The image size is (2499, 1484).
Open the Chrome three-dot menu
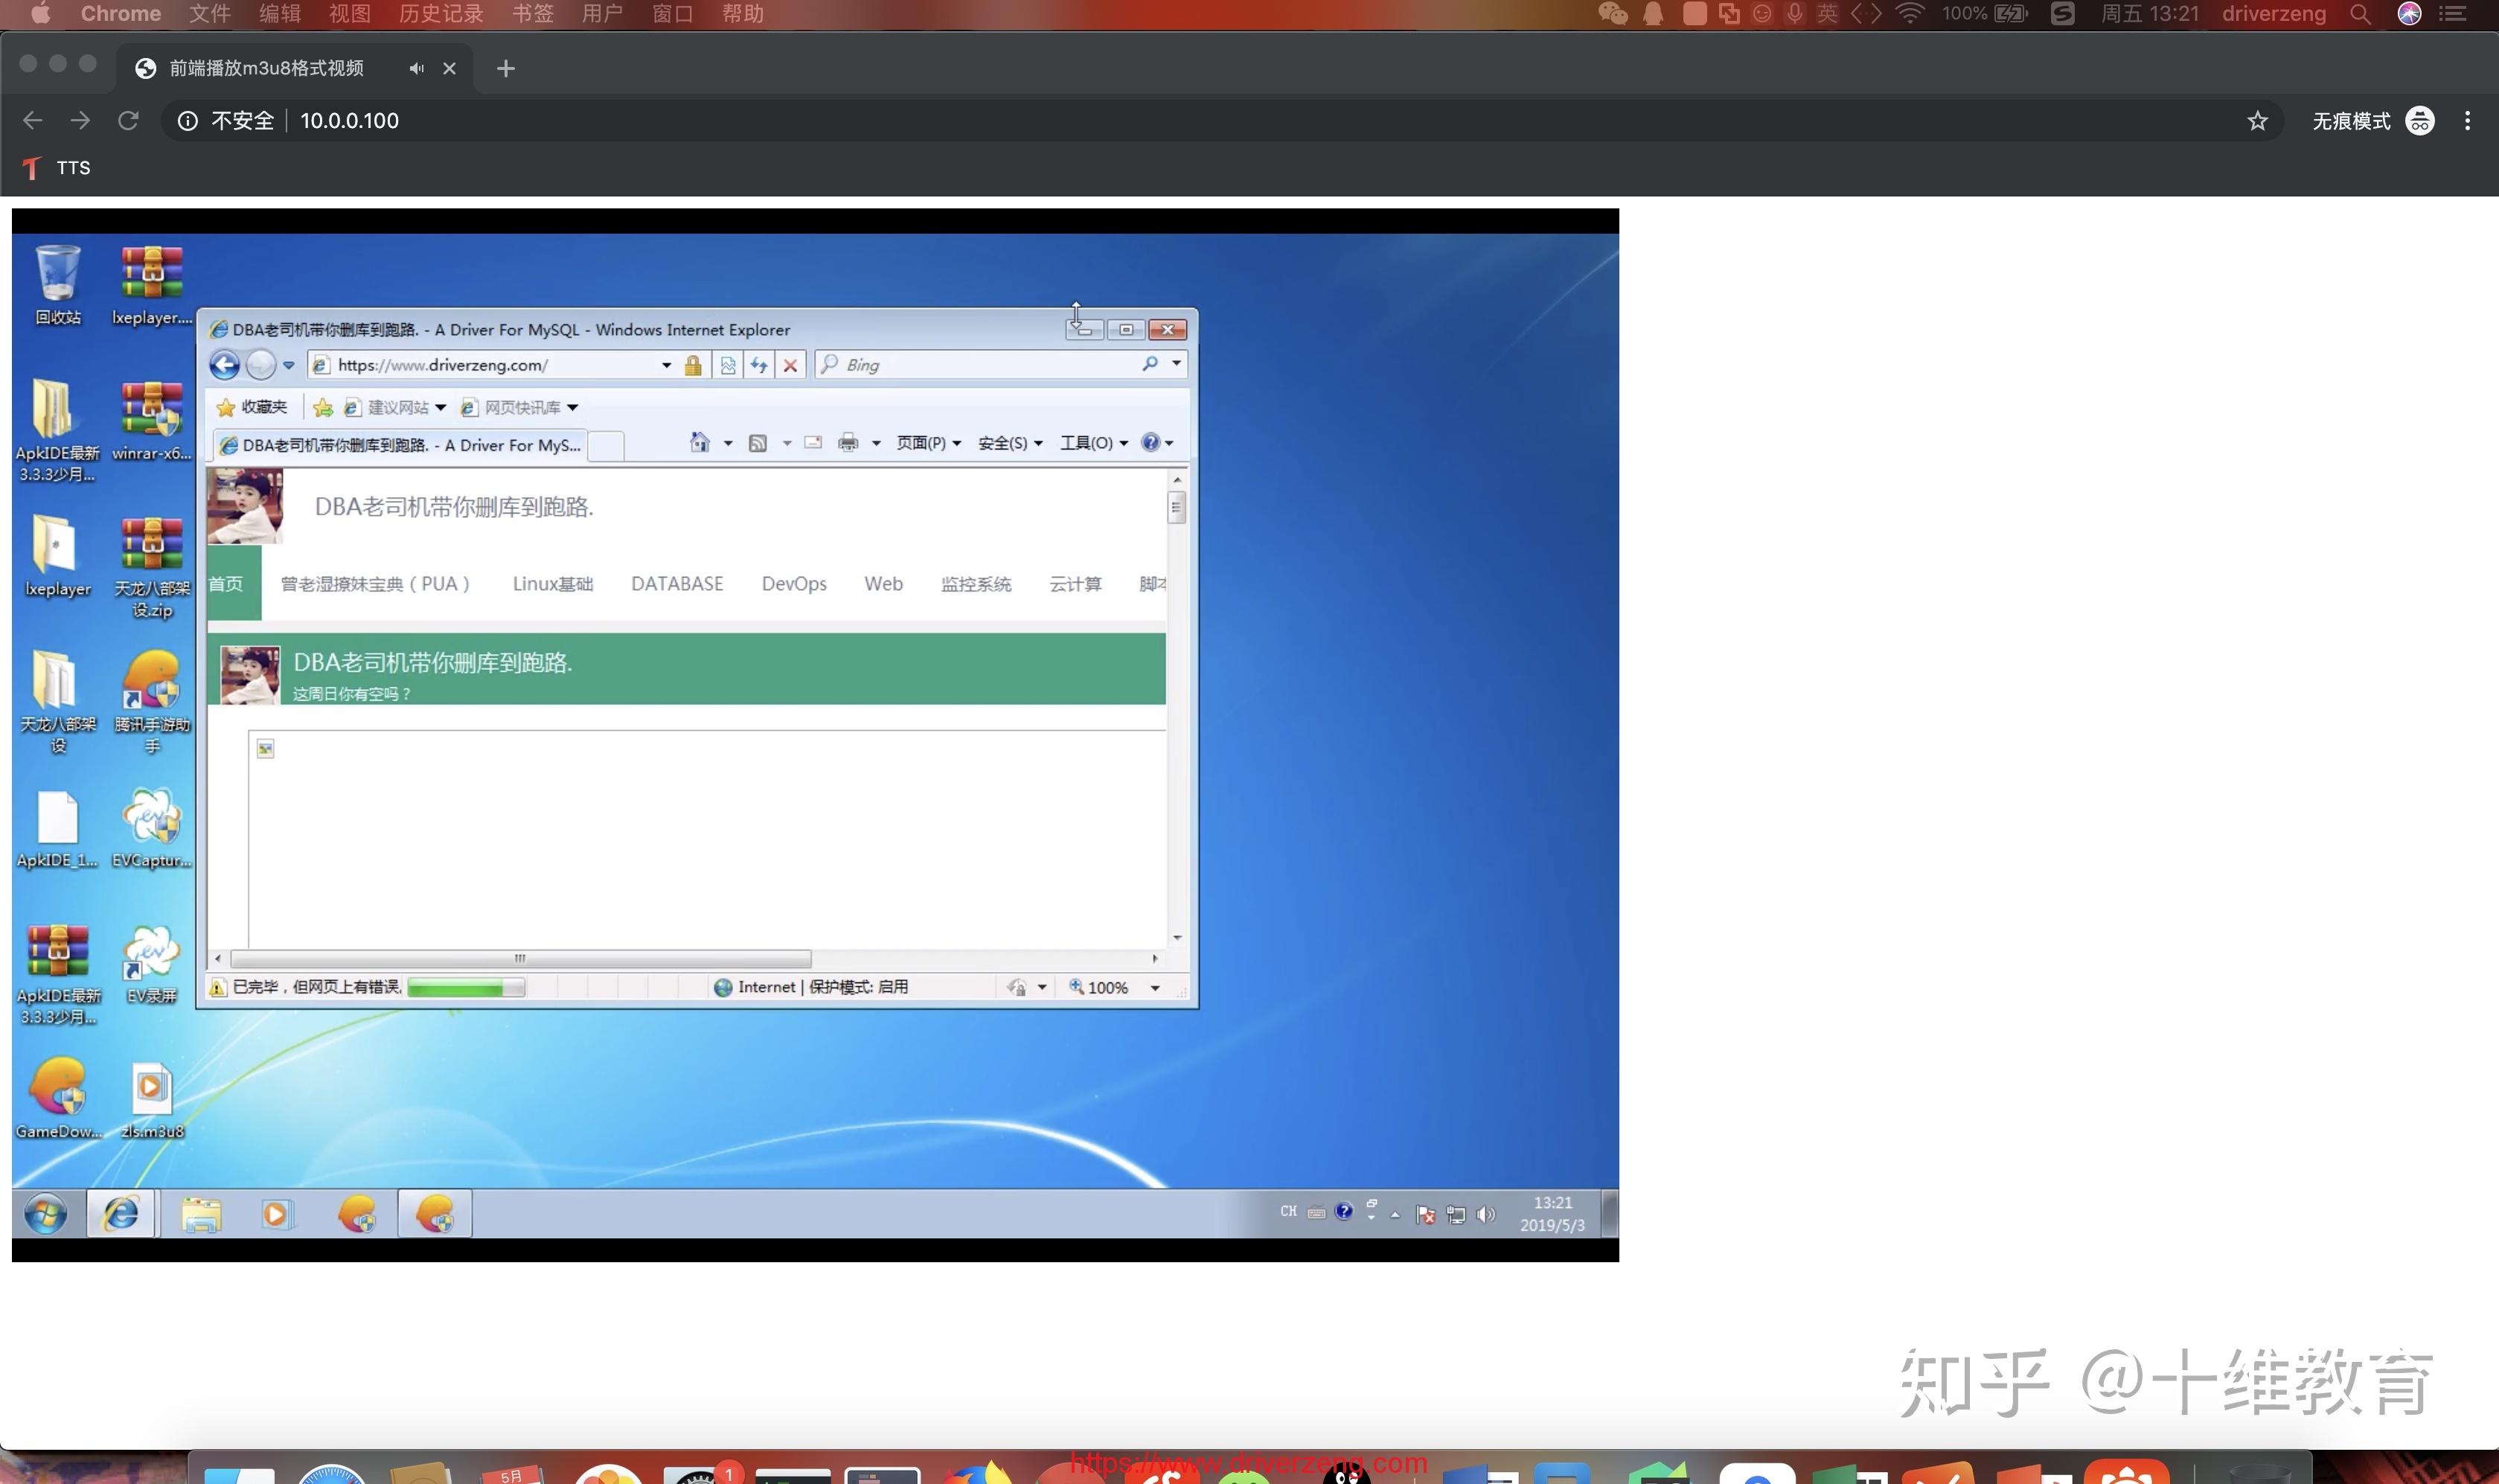[x=2467, y=121]
